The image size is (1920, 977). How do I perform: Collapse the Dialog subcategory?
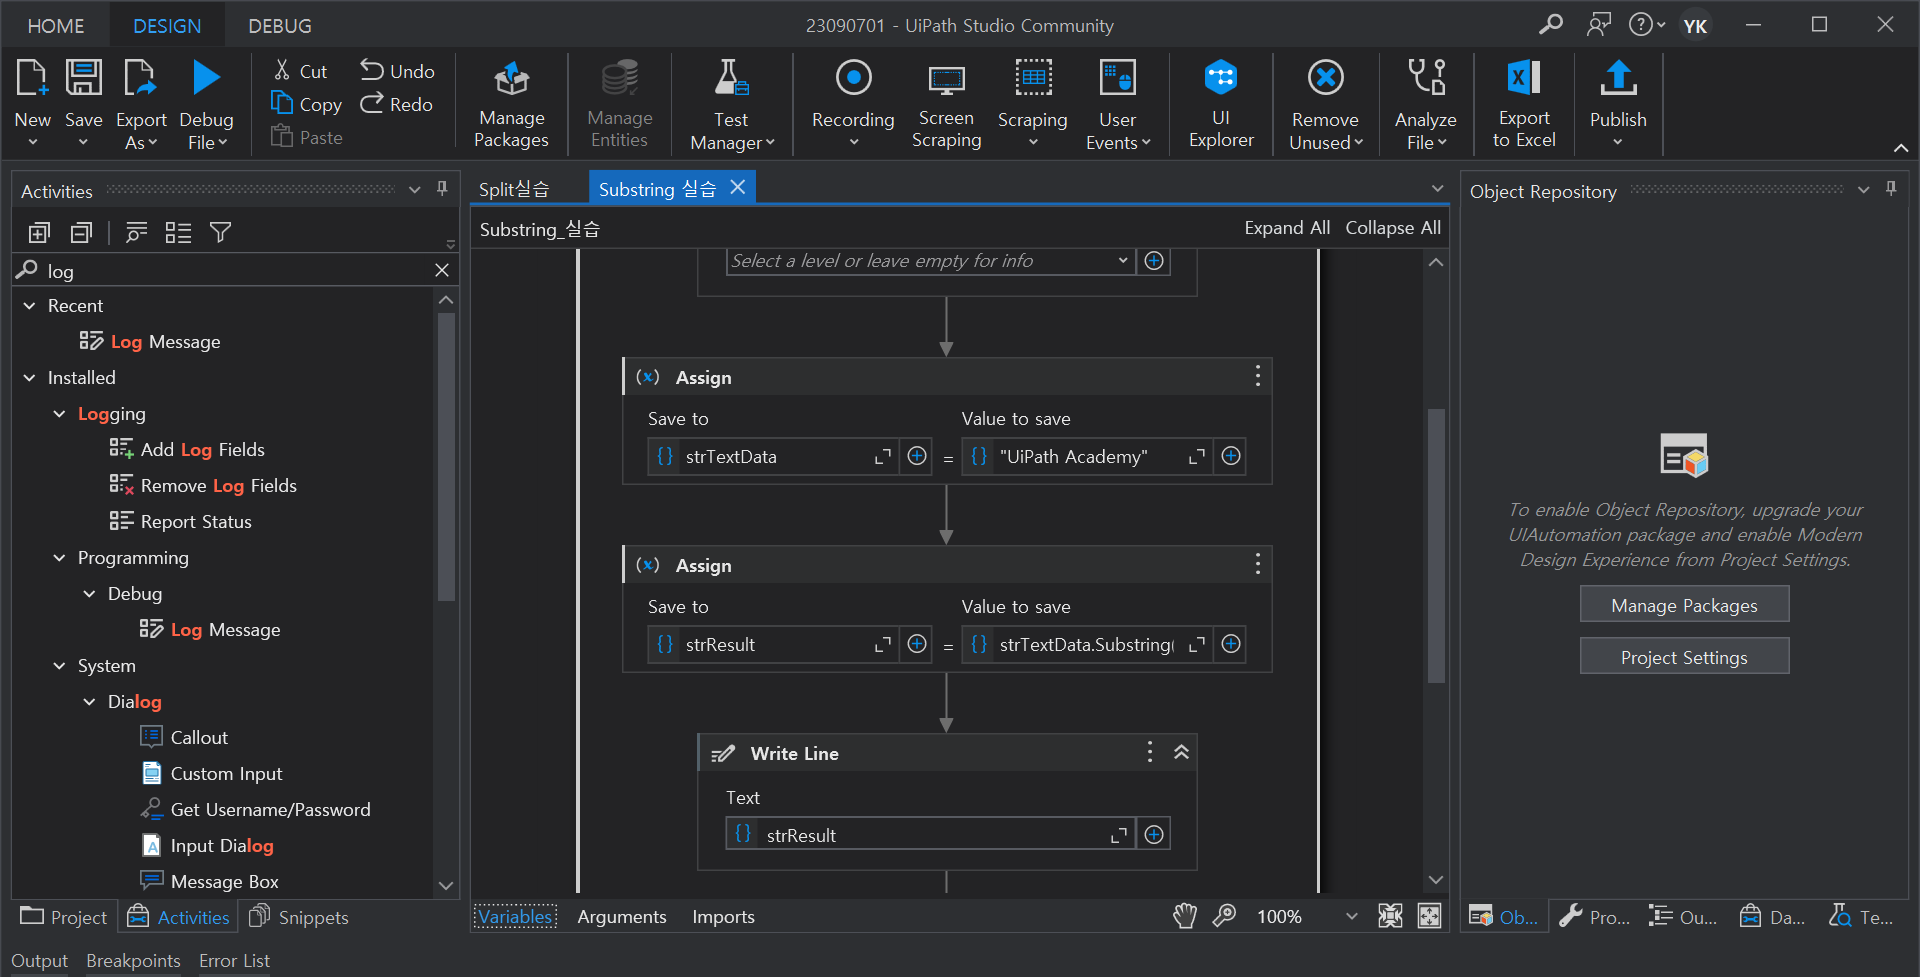point(89,702)
